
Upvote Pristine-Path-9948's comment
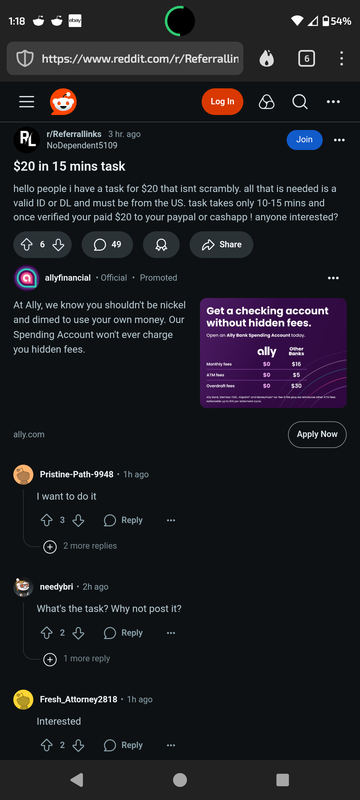(46, 520)
